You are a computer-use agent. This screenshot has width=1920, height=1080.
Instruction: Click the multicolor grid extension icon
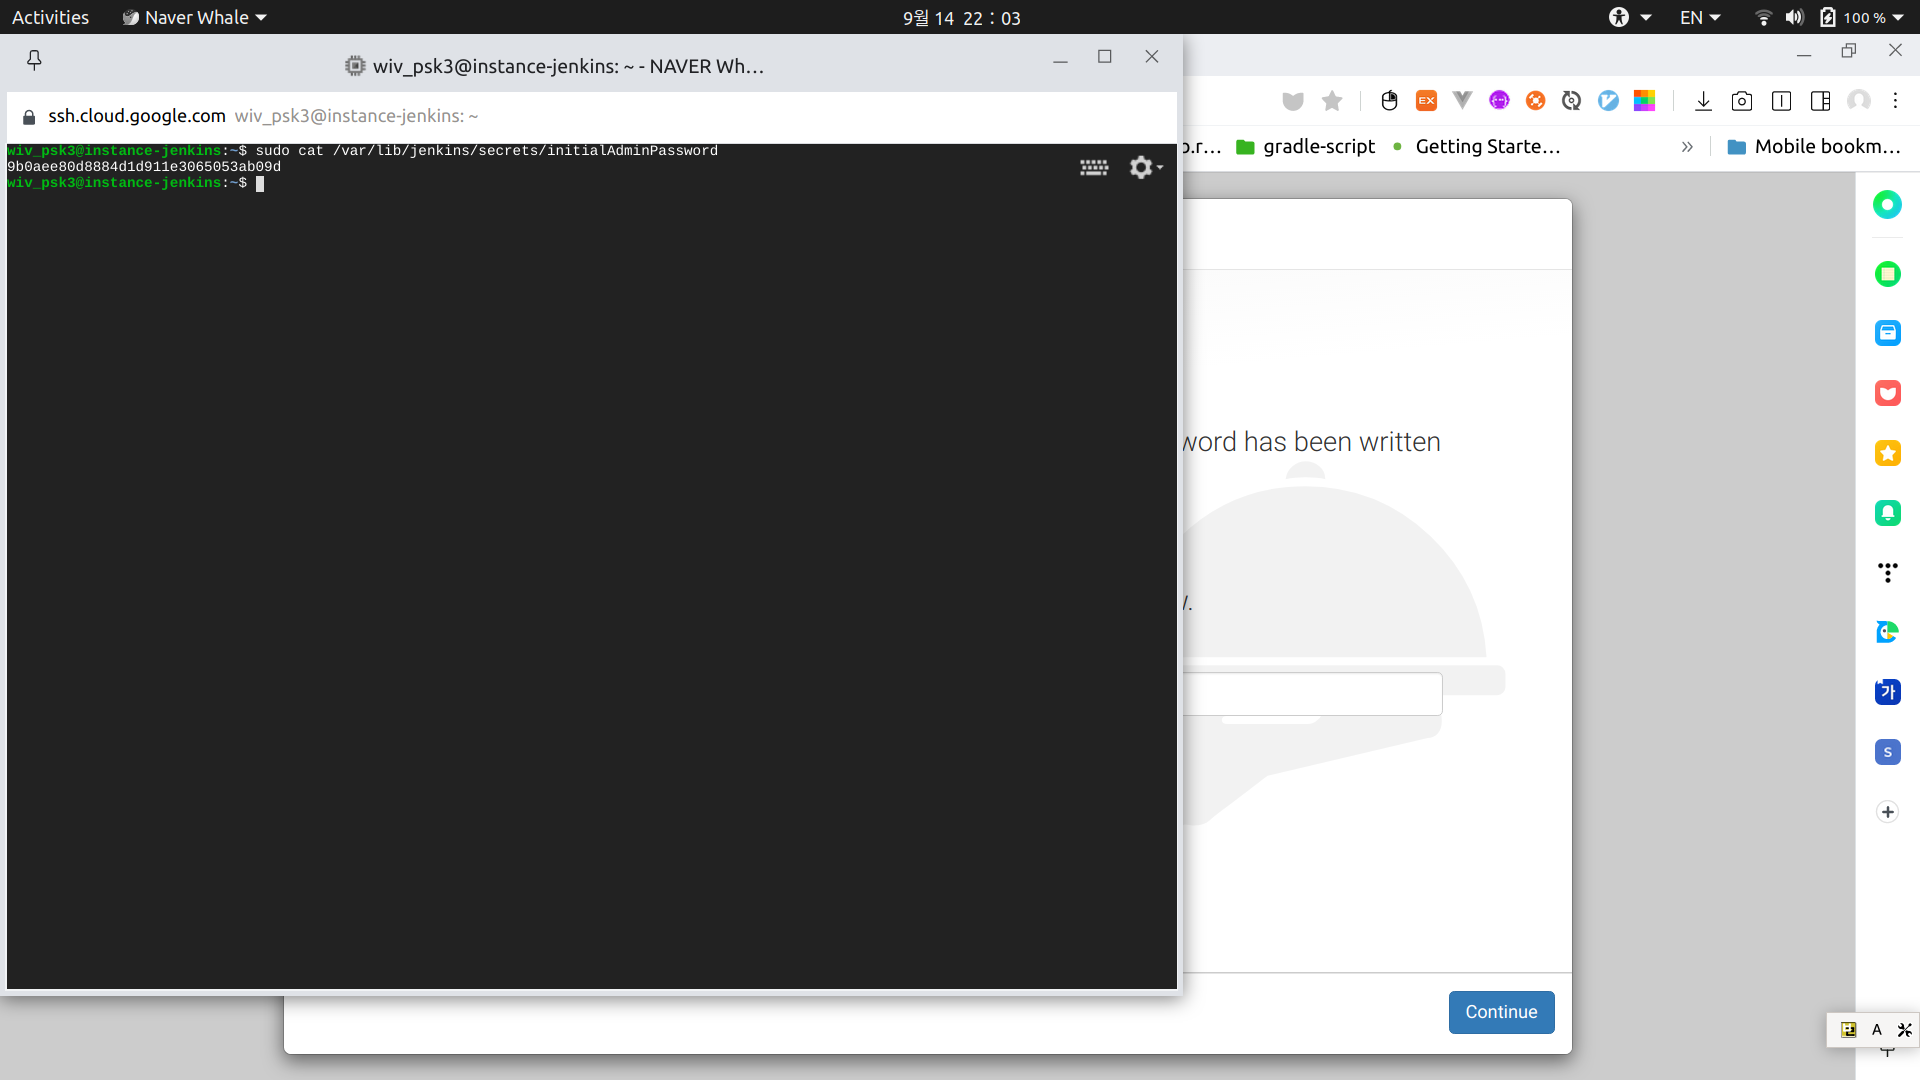pyautogui.click(x=1644, y=101)
